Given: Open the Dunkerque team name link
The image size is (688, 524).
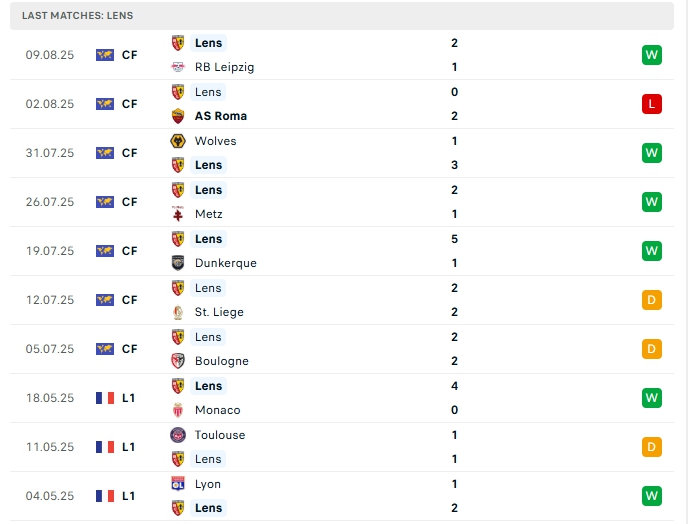Looking at the screenshot, I should 225,263.
